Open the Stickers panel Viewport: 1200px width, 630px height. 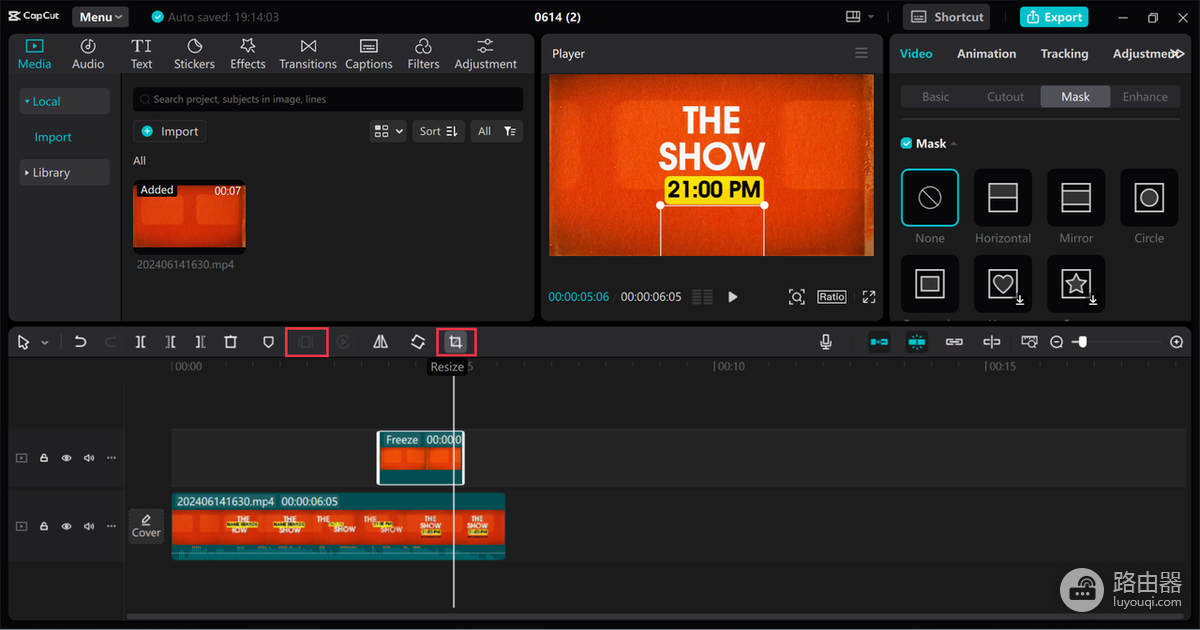point(194,54)
